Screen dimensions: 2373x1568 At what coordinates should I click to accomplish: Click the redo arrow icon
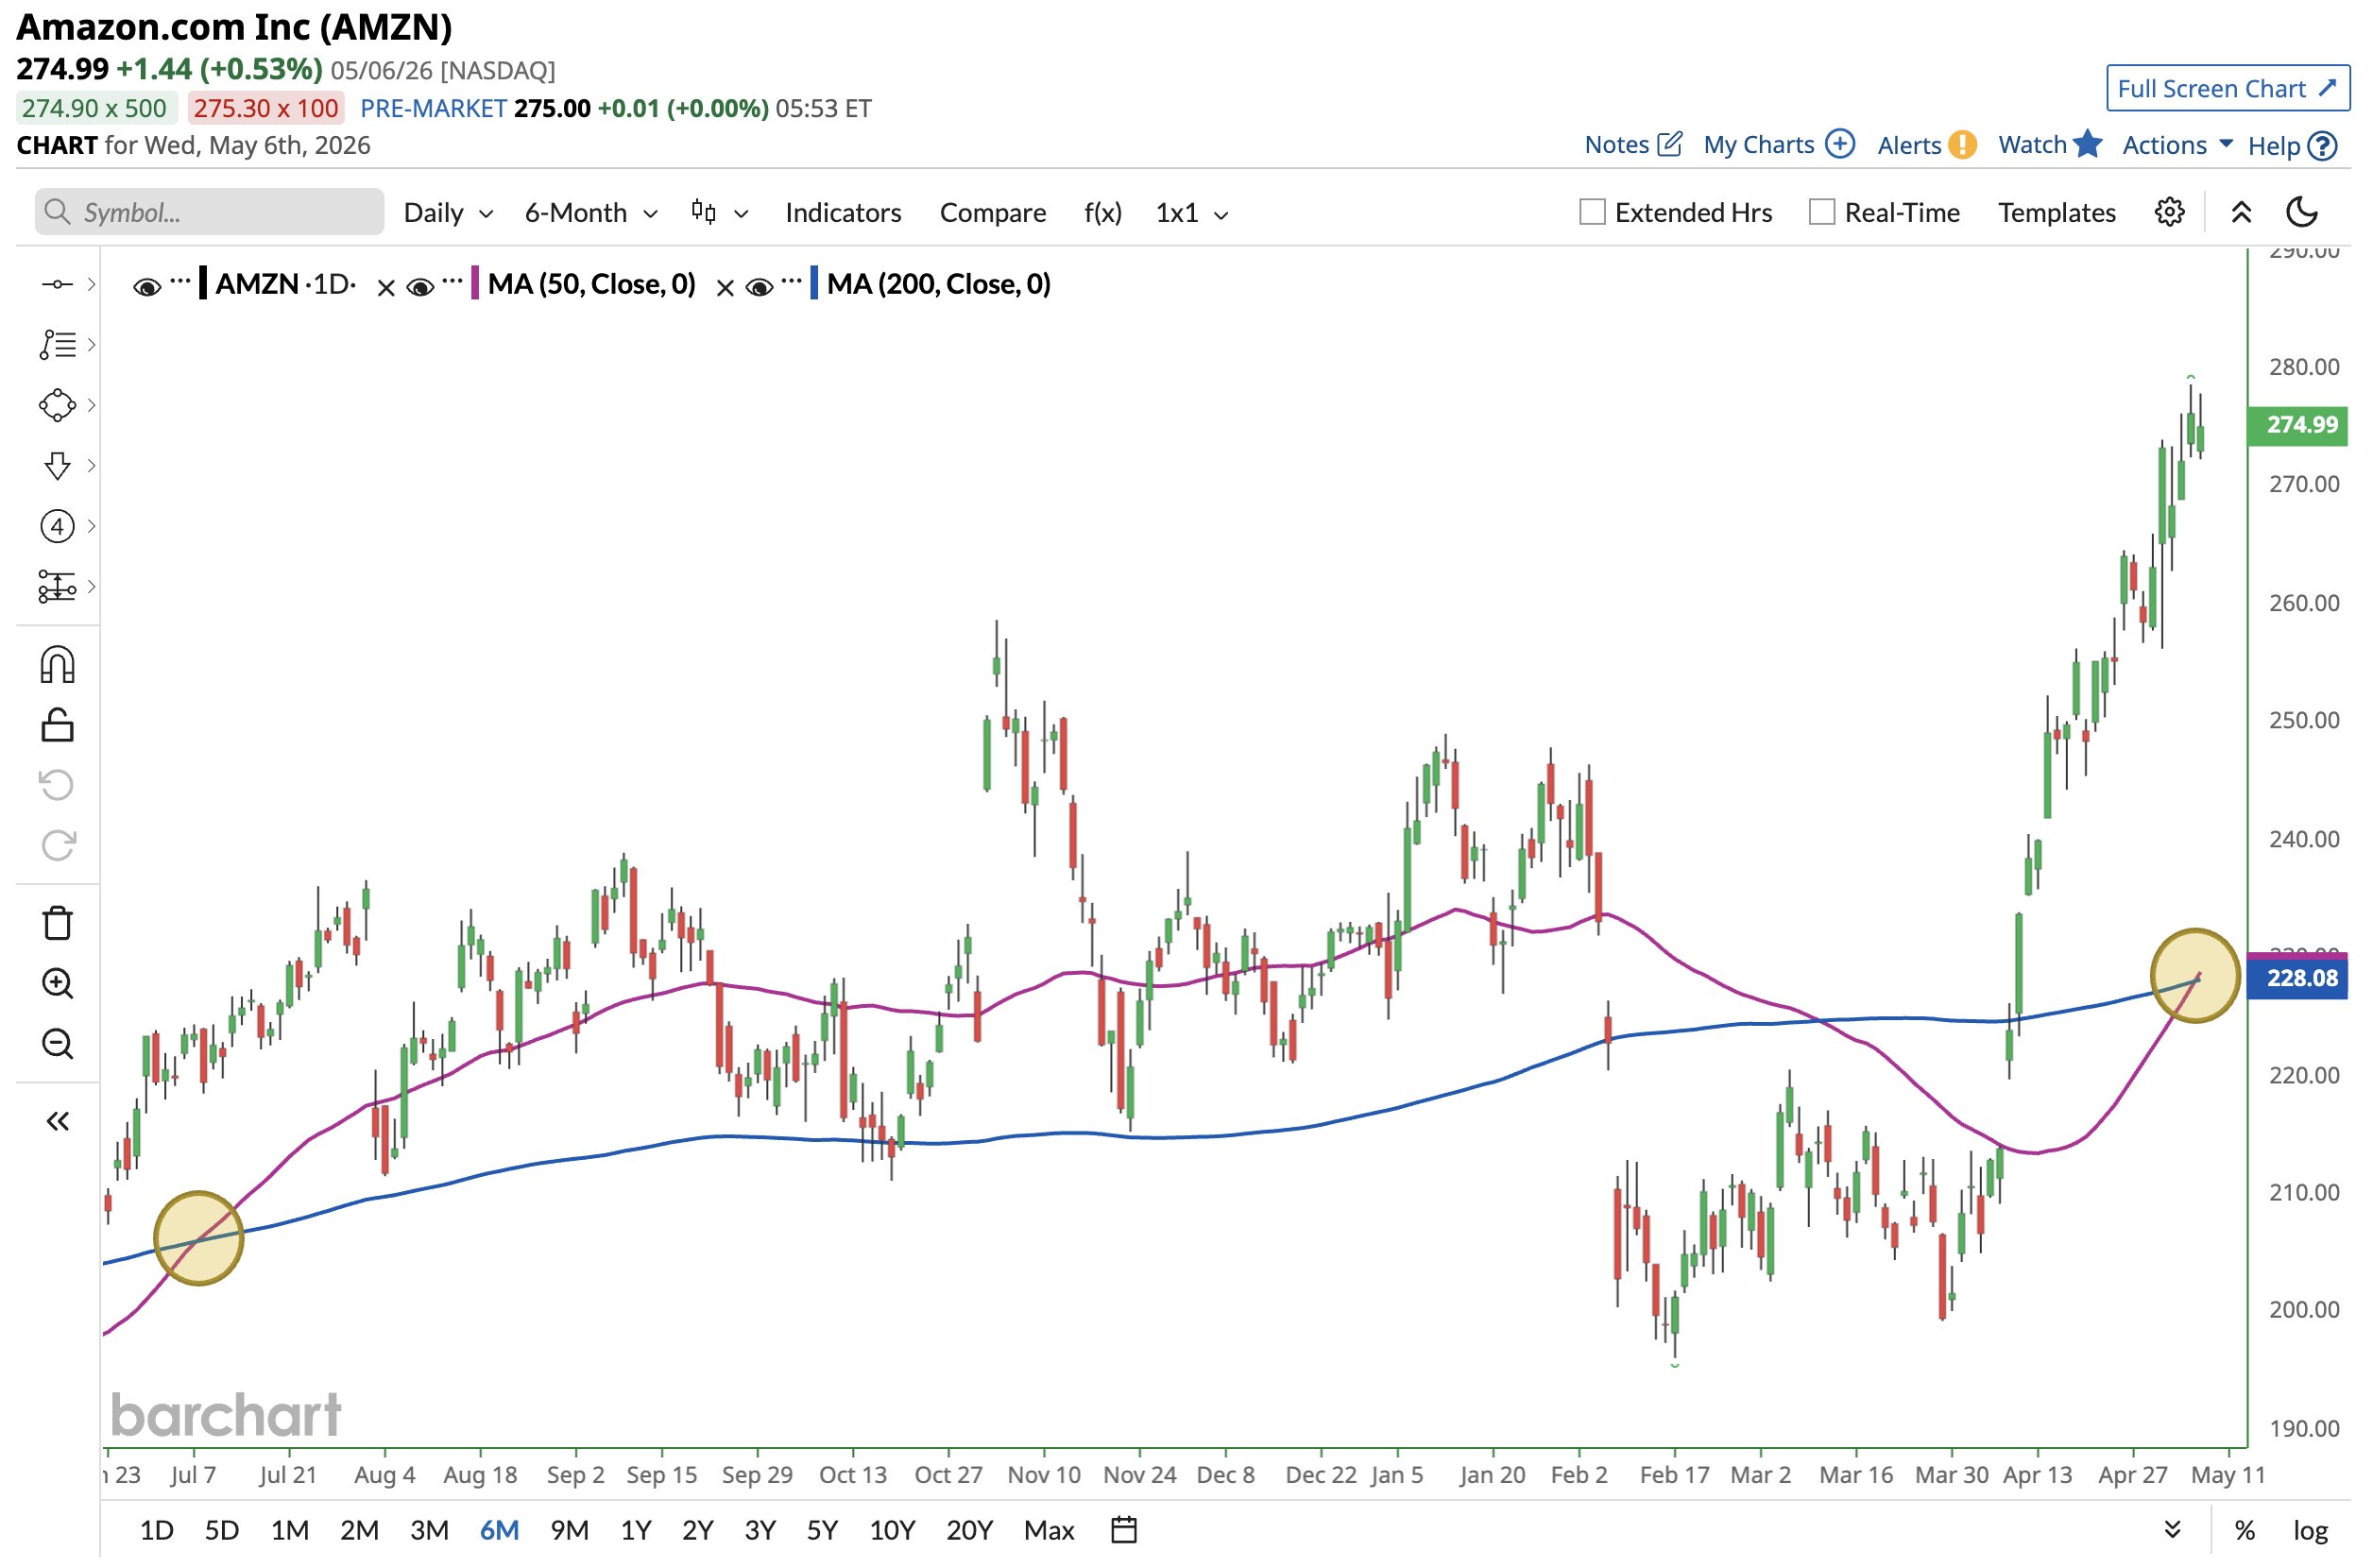point(57,846)
